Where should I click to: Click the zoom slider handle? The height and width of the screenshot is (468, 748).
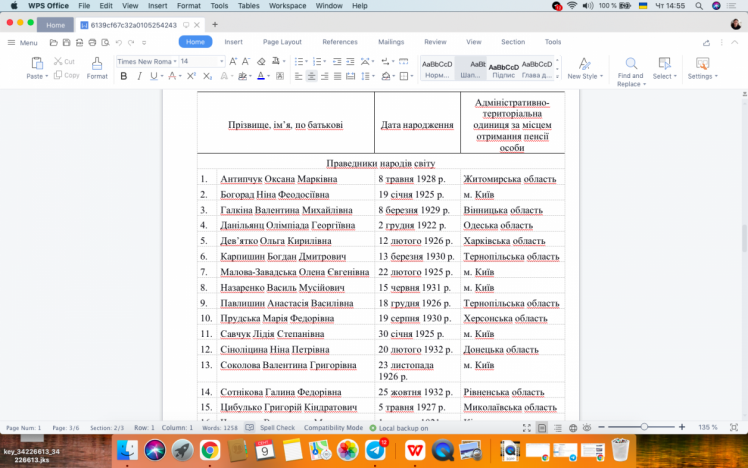644,427
